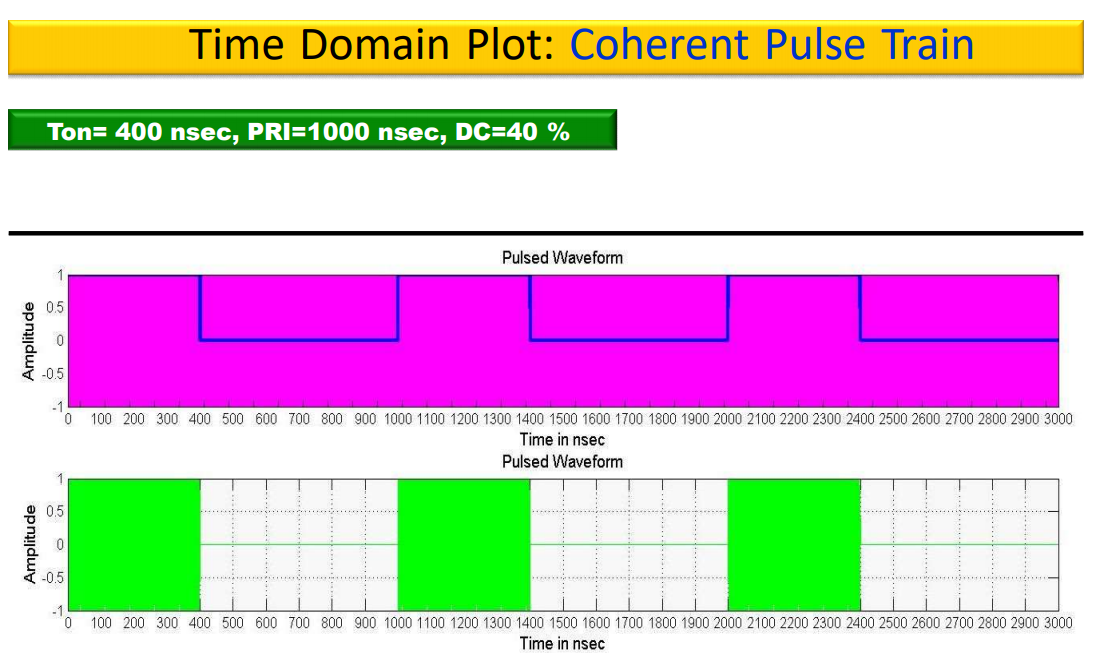Viewport: 1093px width, 653px height.
Task: Select the 'Amplitude' label on the upper plot
Action: coord(30,340)
